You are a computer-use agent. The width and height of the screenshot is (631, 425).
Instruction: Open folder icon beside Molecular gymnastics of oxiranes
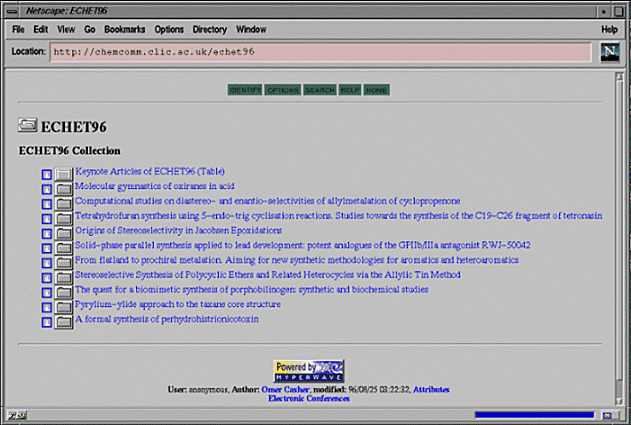64,189
